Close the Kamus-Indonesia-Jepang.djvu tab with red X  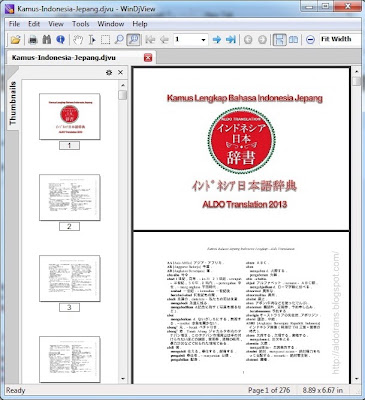(148, 58)
